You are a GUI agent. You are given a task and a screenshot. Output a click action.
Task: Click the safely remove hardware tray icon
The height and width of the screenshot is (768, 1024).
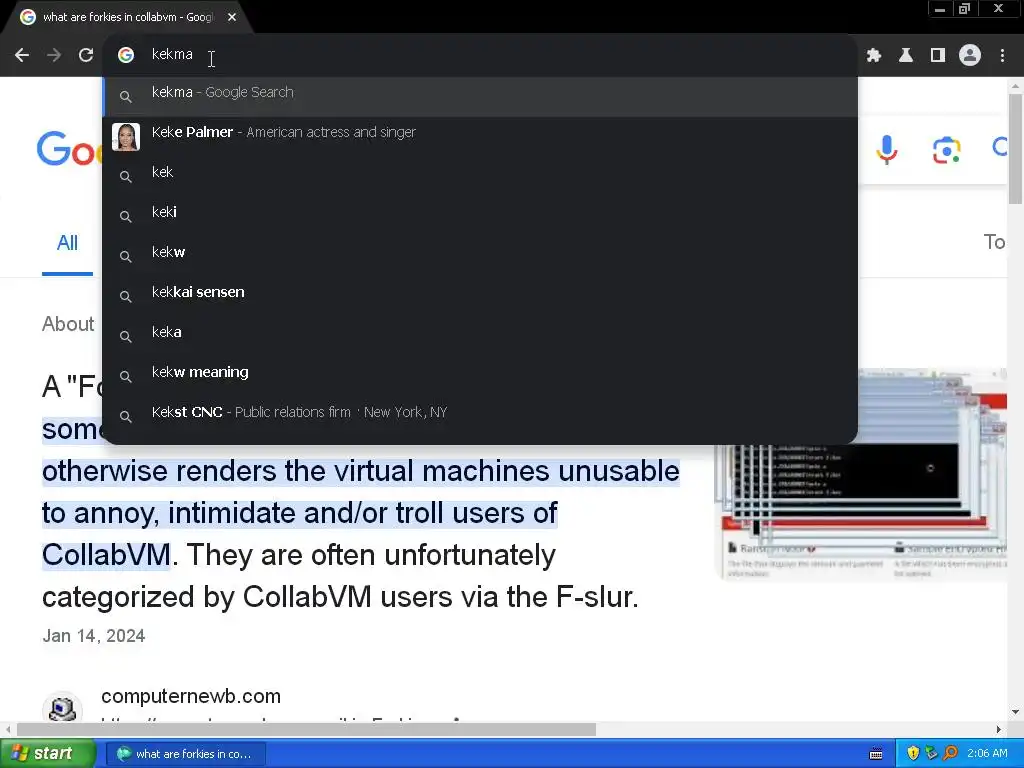tap(931, 754)
